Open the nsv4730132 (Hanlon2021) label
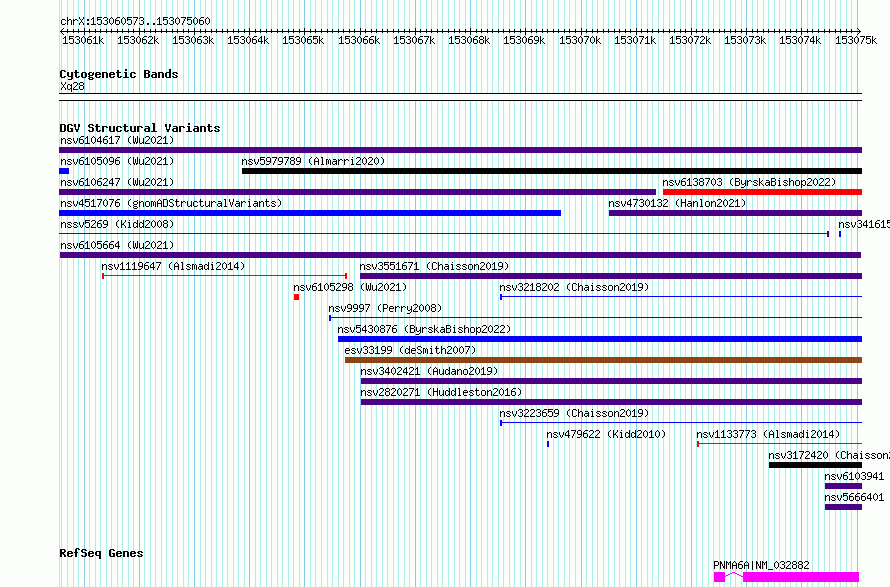 coord(677,203)
